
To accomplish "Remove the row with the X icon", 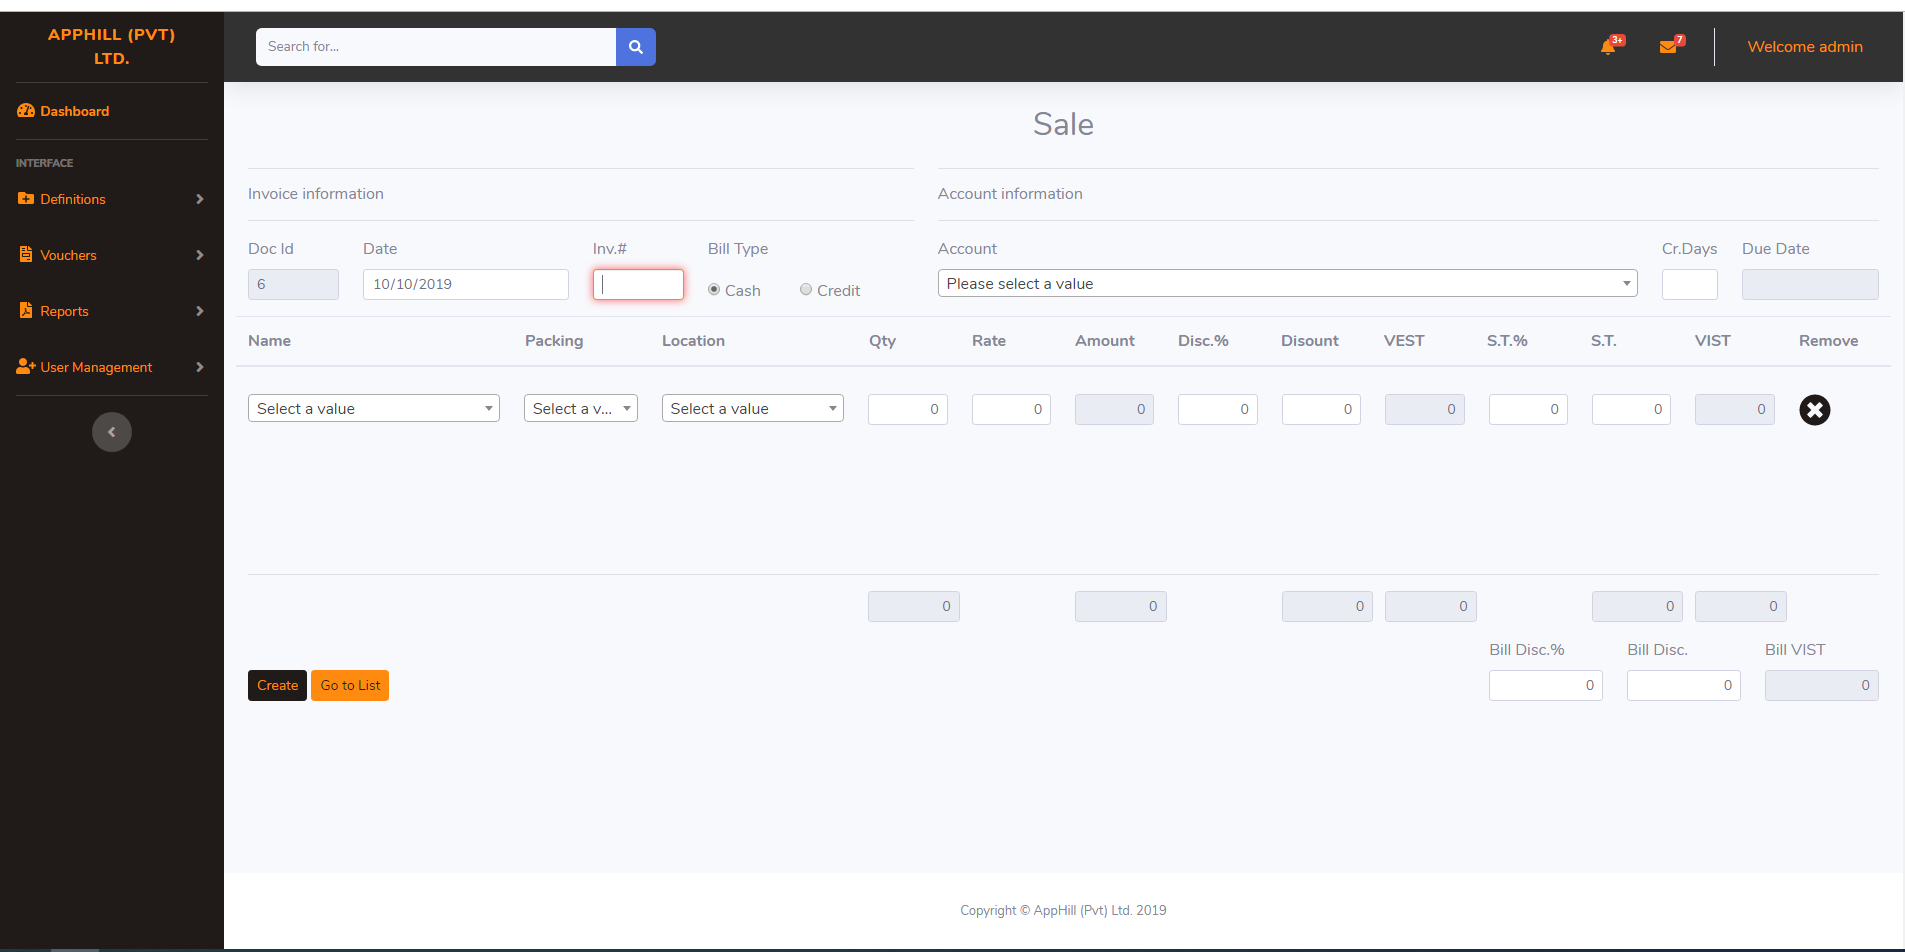I will [1814, 410].
